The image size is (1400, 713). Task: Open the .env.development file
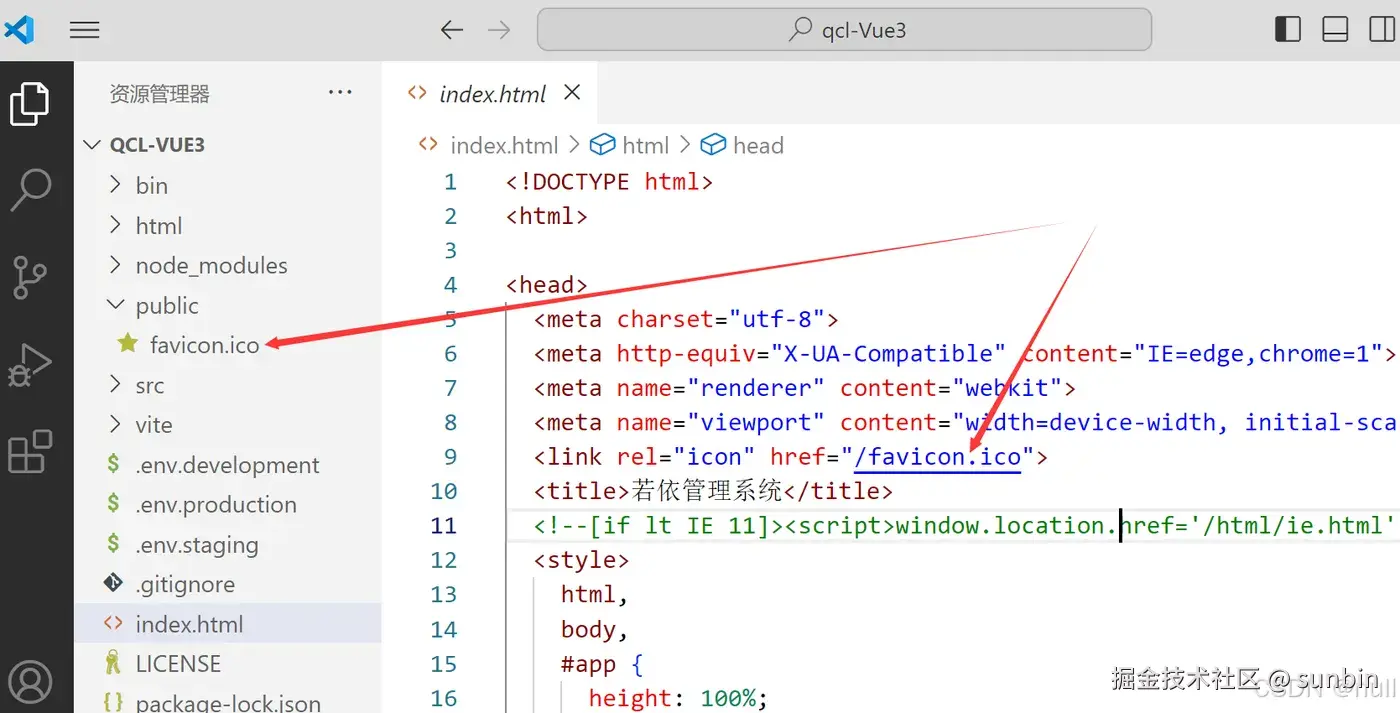[228, 465]
